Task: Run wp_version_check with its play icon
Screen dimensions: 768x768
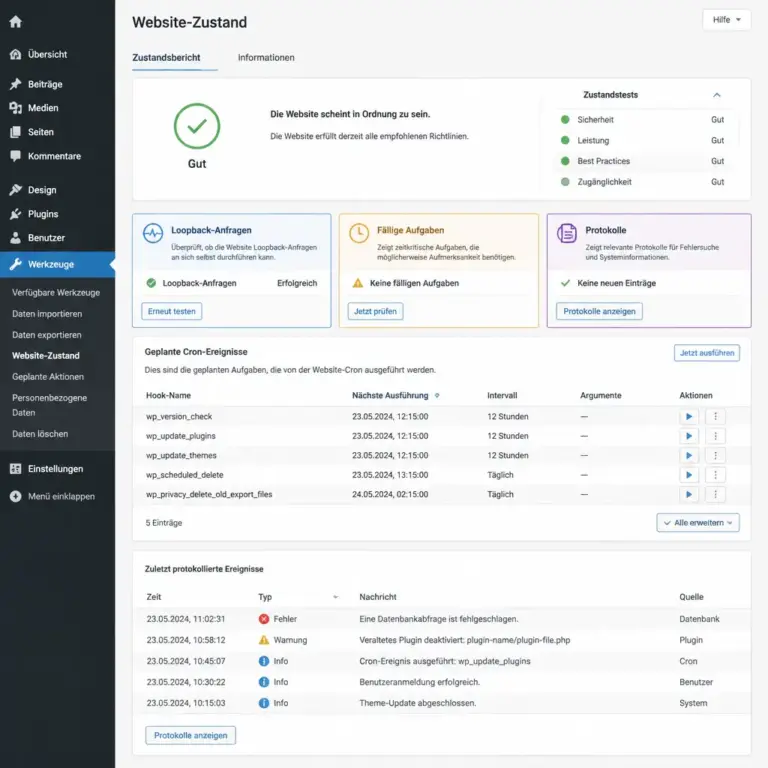Action: tap(689, 416)
